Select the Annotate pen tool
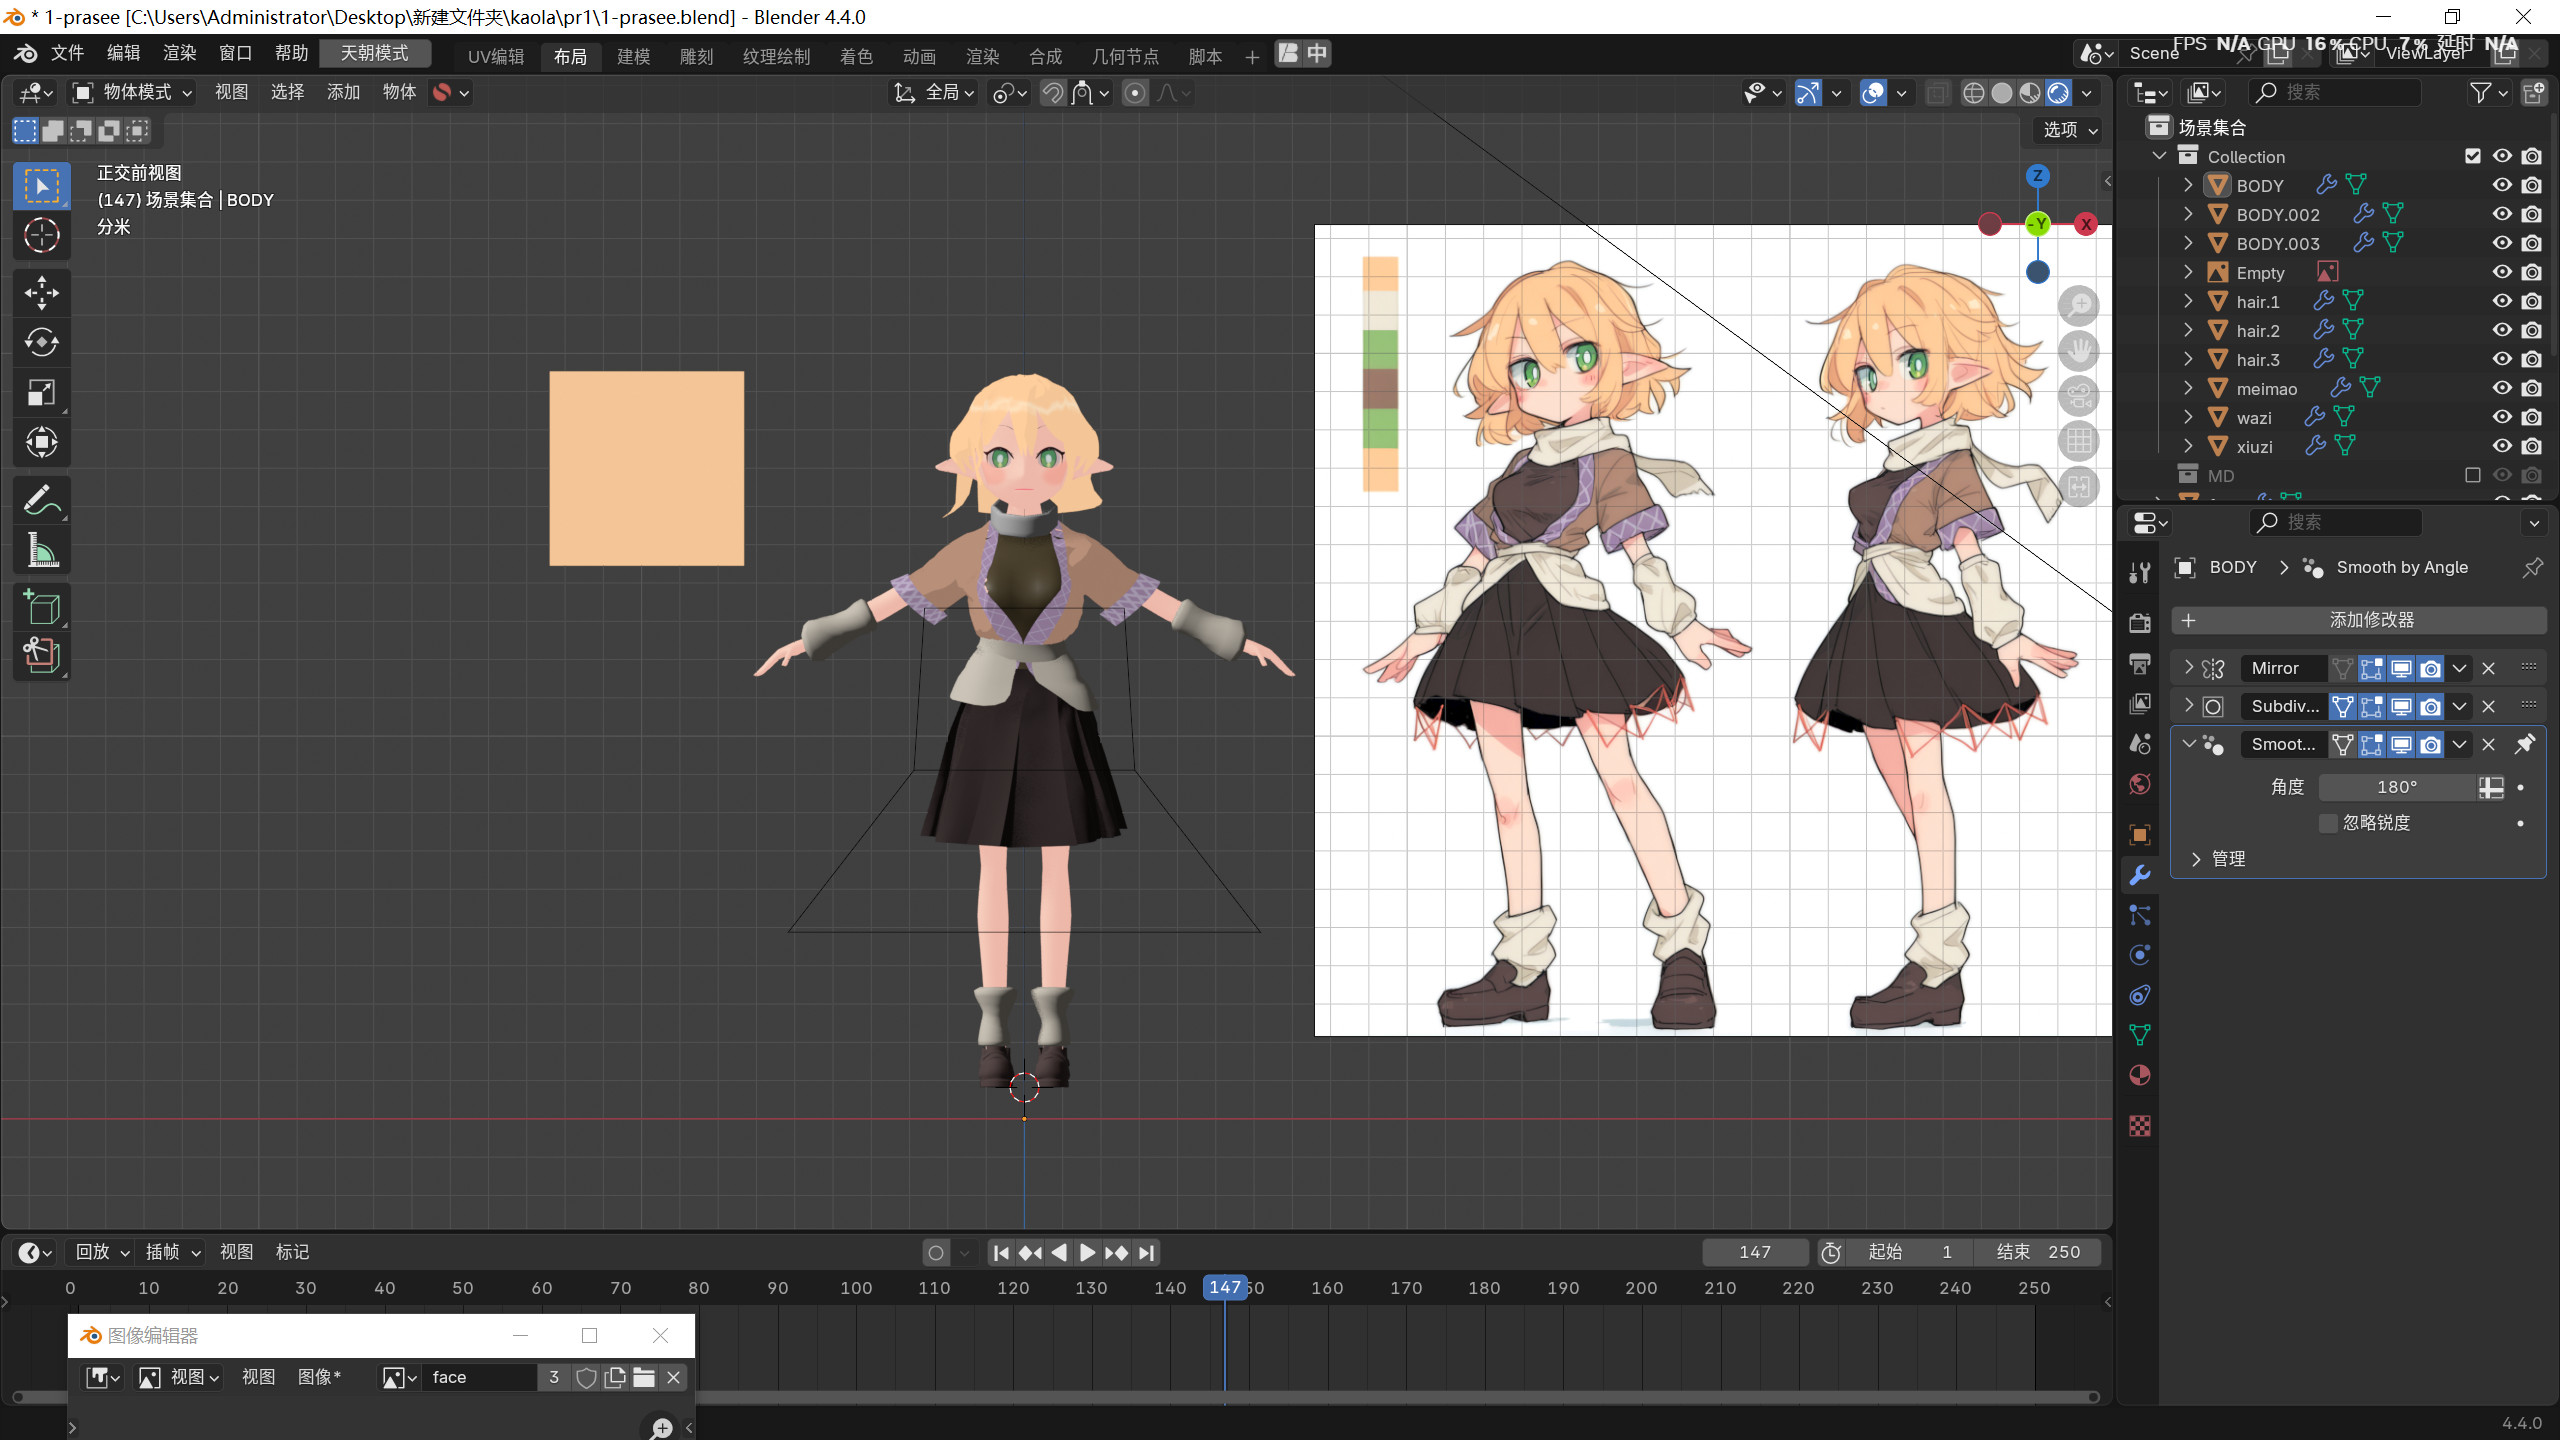 41,500
